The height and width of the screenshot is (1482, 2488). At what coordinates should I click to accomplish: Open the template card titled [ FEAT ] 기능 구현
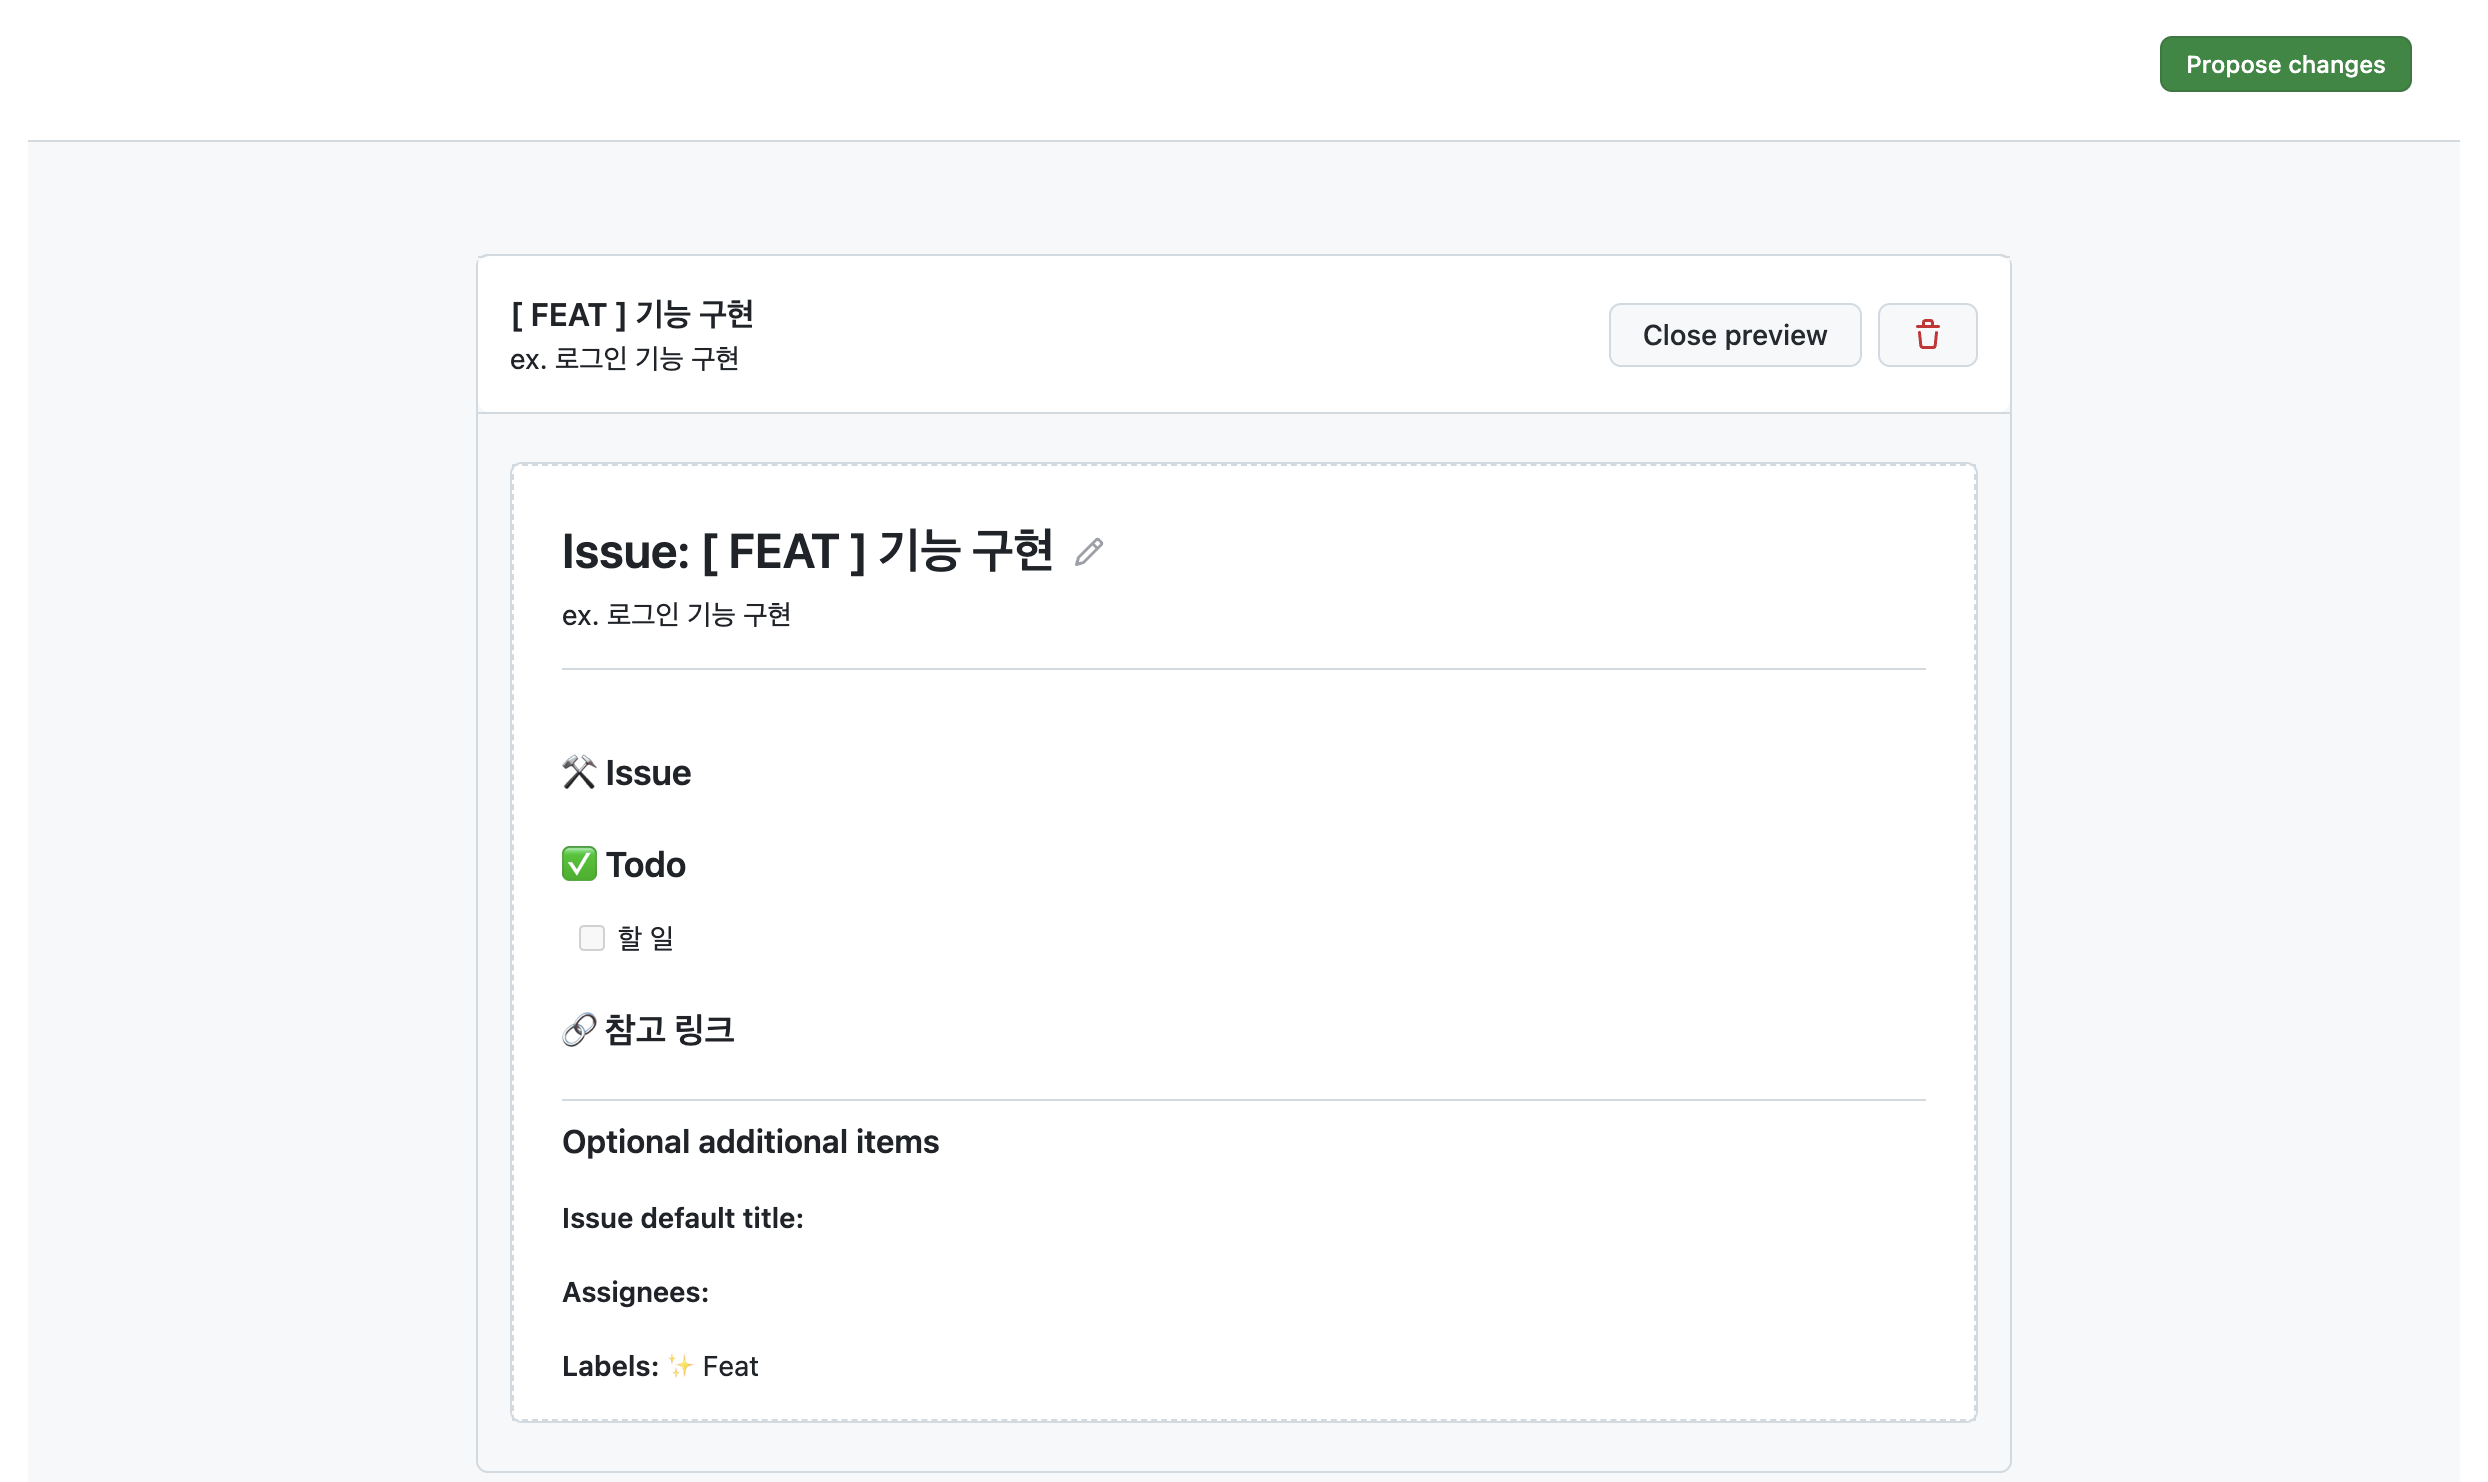[x=632, y=315]
